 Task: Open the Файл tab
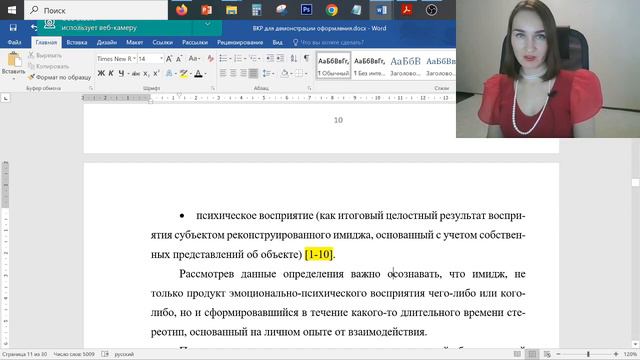14,42
